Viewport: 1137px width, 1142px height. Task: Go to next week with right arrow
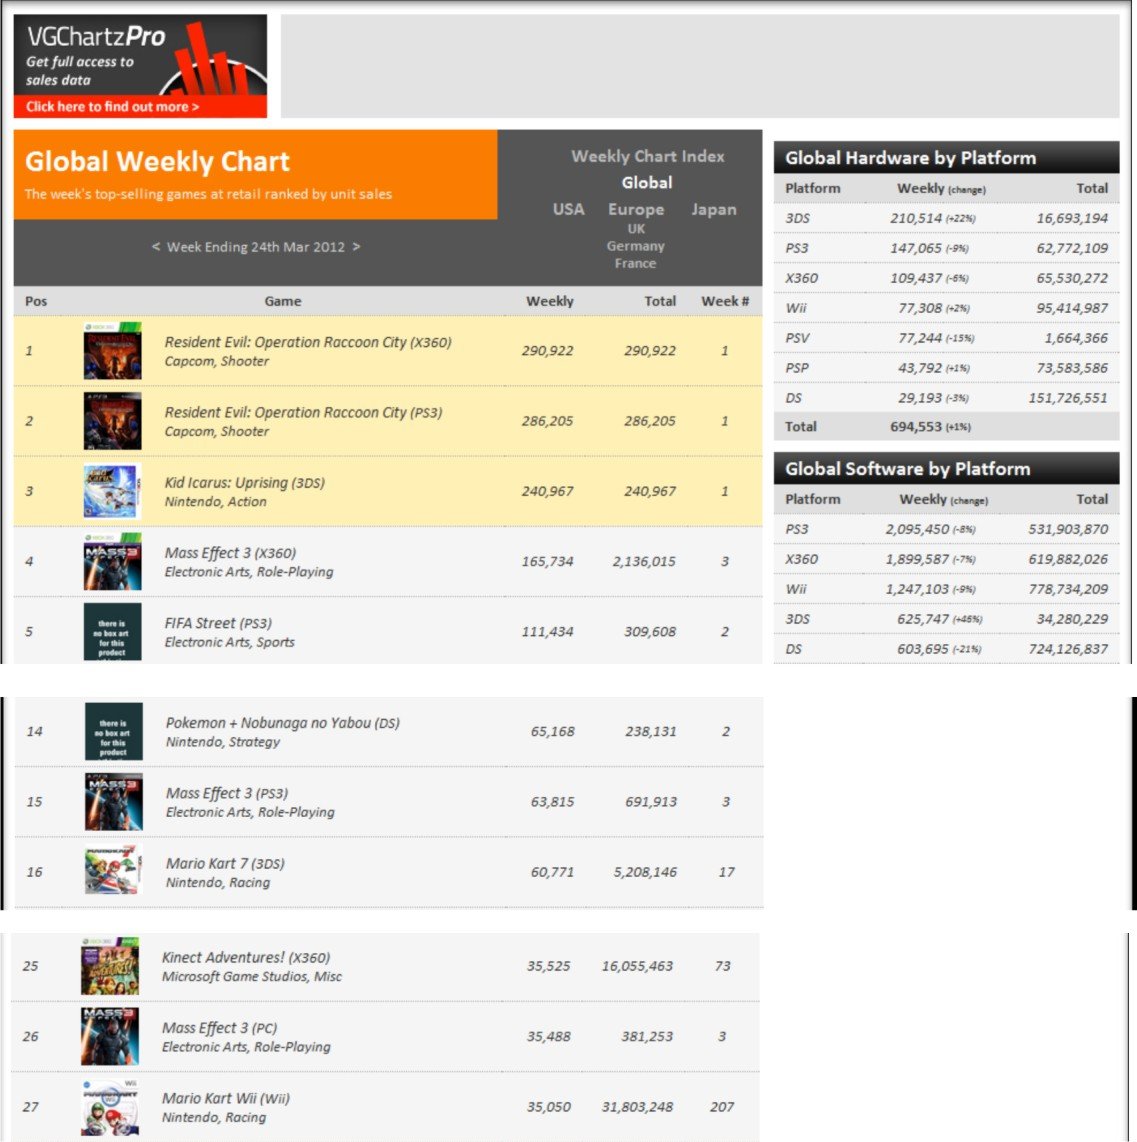click(356, 246)
